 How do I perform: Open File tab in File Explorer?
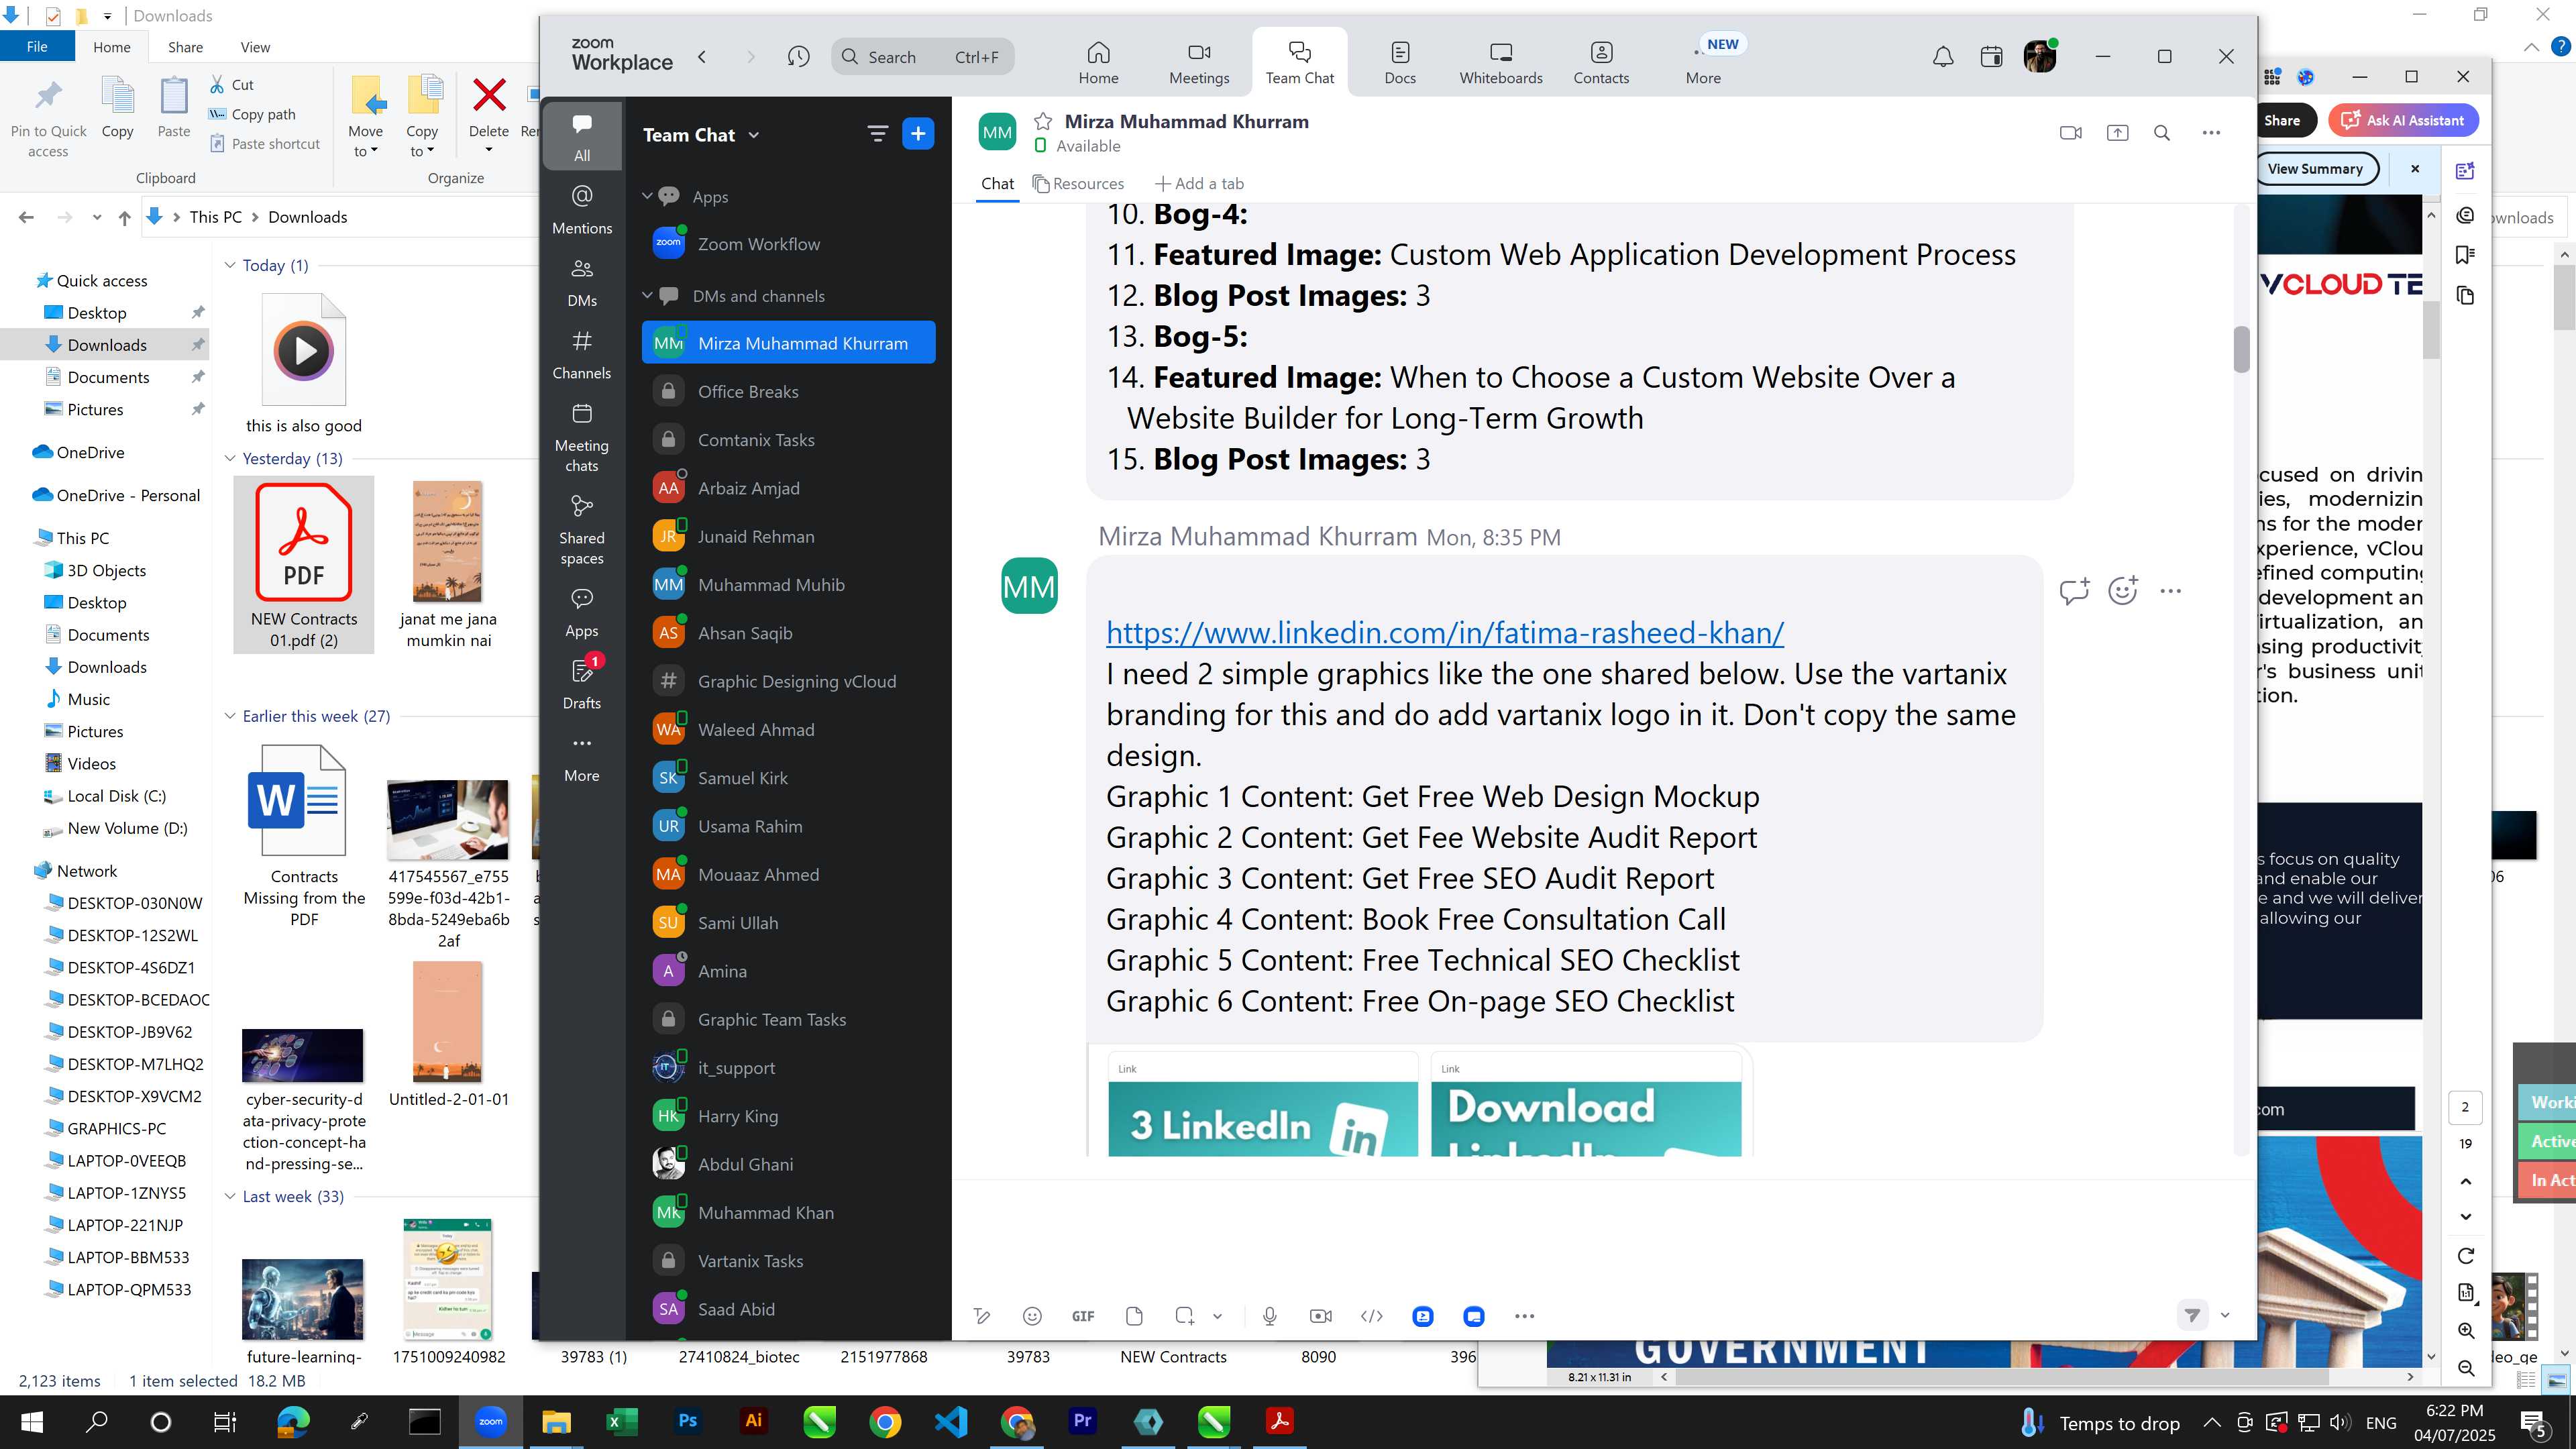(37, 47)
